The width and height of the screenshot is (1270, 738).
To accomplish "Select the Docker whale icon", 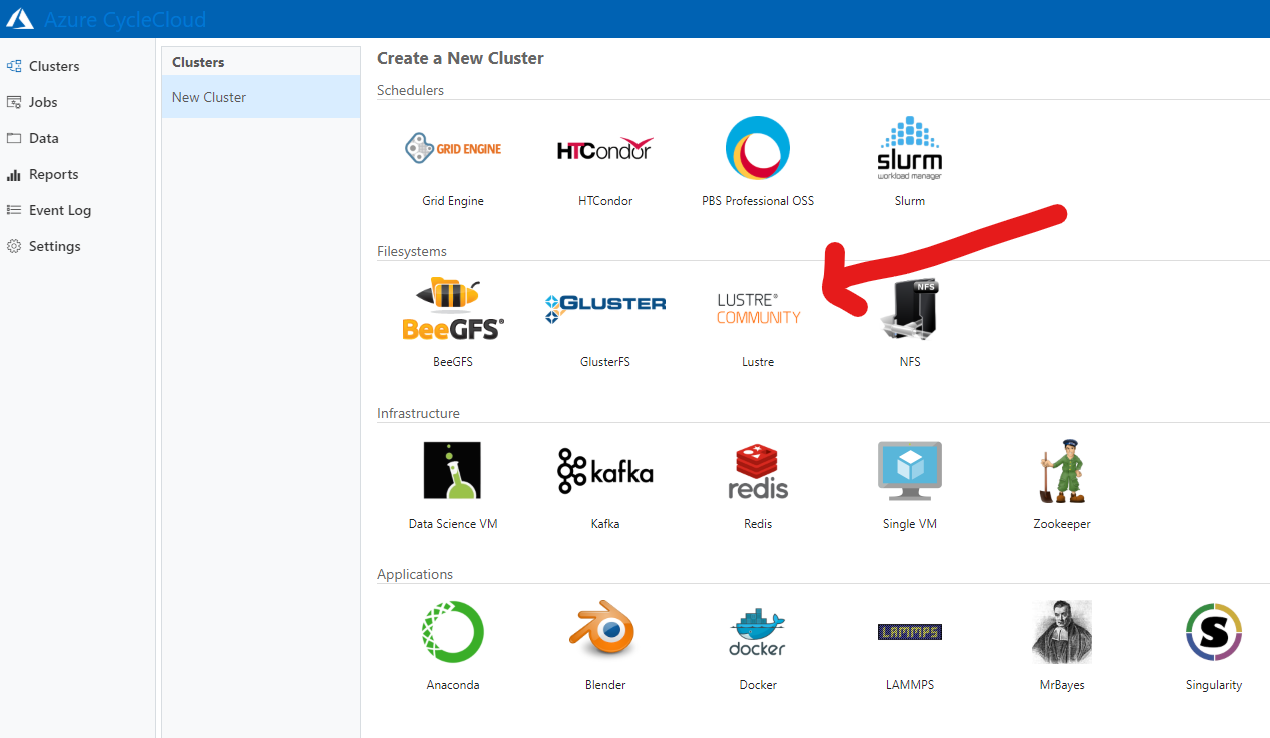I will click(x=757, y=632).
